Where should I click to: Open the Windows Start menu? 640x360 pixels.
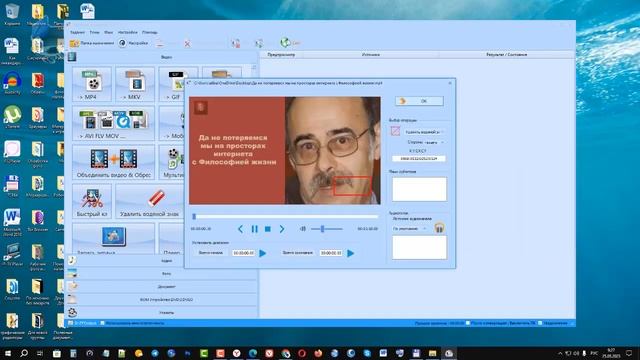[8, 353]
